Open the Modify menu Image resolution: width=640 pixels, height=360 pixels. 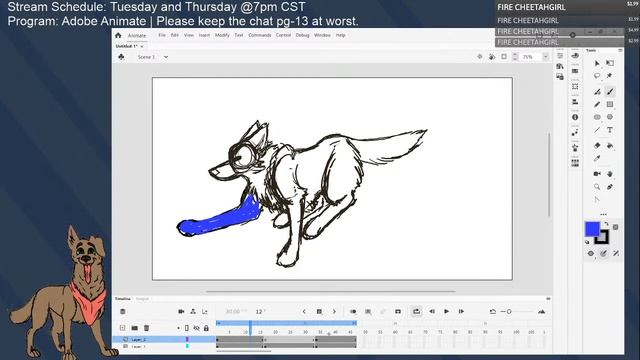(222, 36)
